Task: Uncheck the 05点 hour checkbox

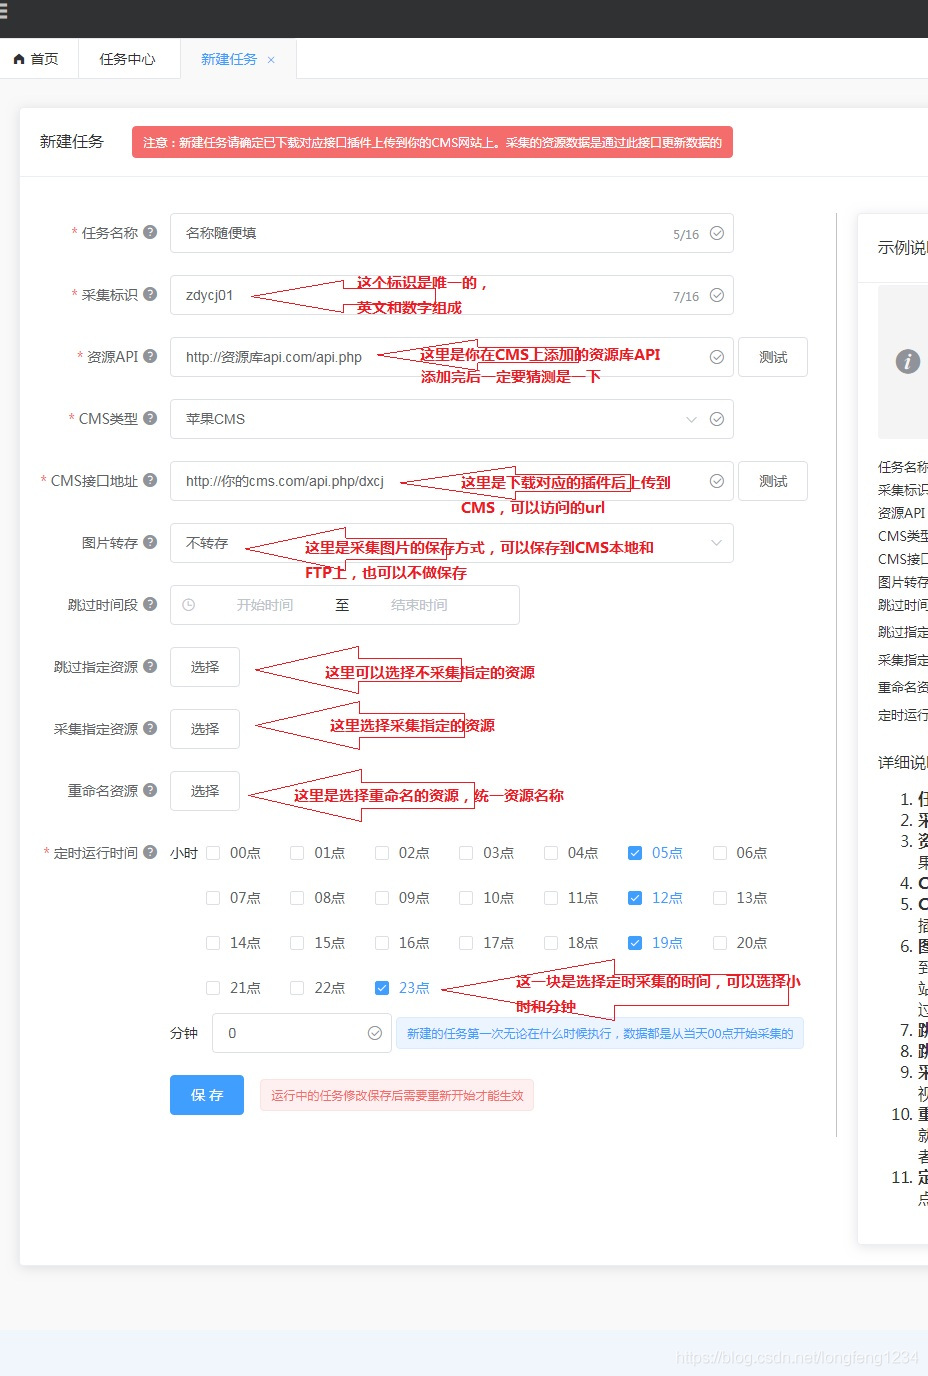Action: pyautogui.click(x=634, y=853)
